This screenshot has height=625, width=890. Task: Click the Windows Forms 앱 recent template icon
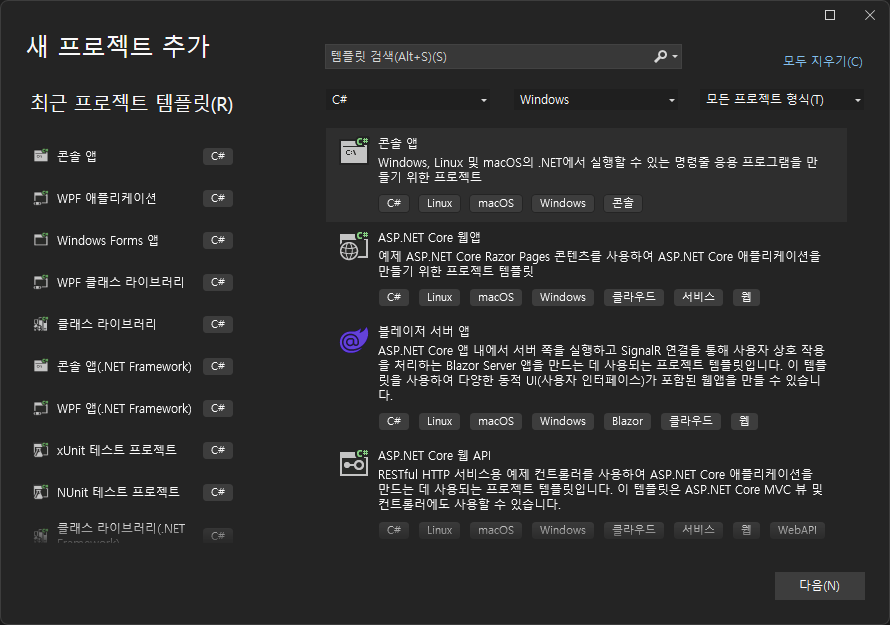pyautogui.click(x=41, y=240)
